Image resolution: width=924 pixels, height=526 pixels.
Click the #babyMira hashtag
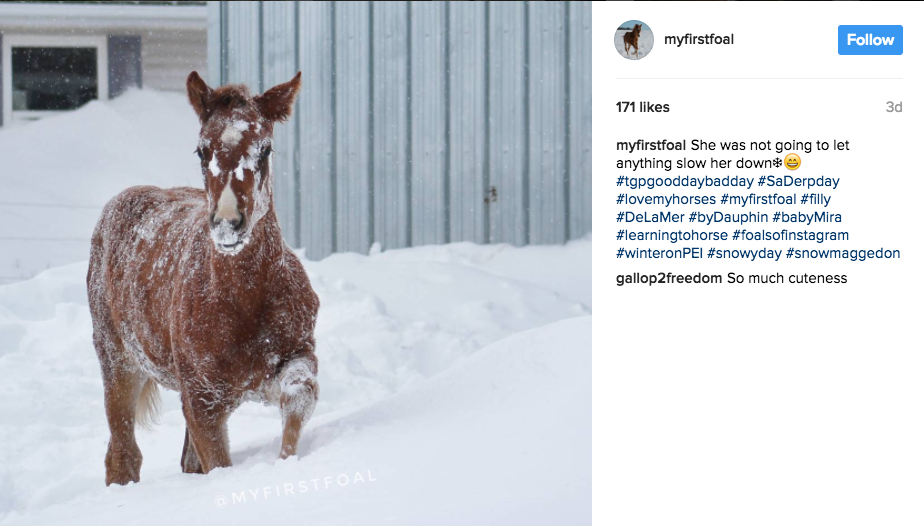tap(810, 217)
